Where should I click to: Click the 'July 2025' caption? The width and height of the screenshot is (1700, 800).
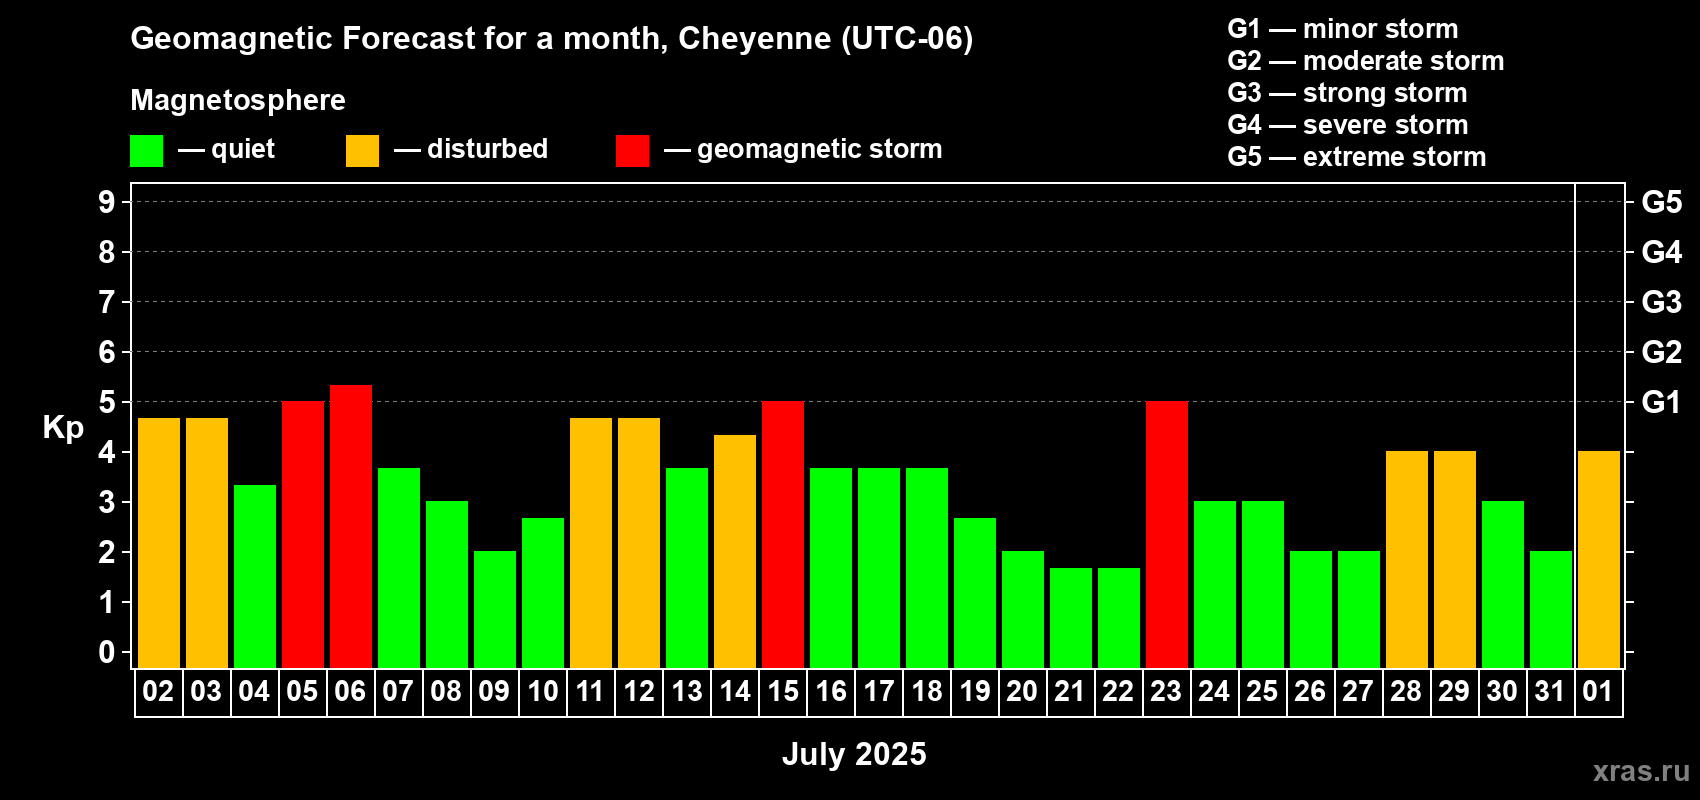(x=854, y=754)
